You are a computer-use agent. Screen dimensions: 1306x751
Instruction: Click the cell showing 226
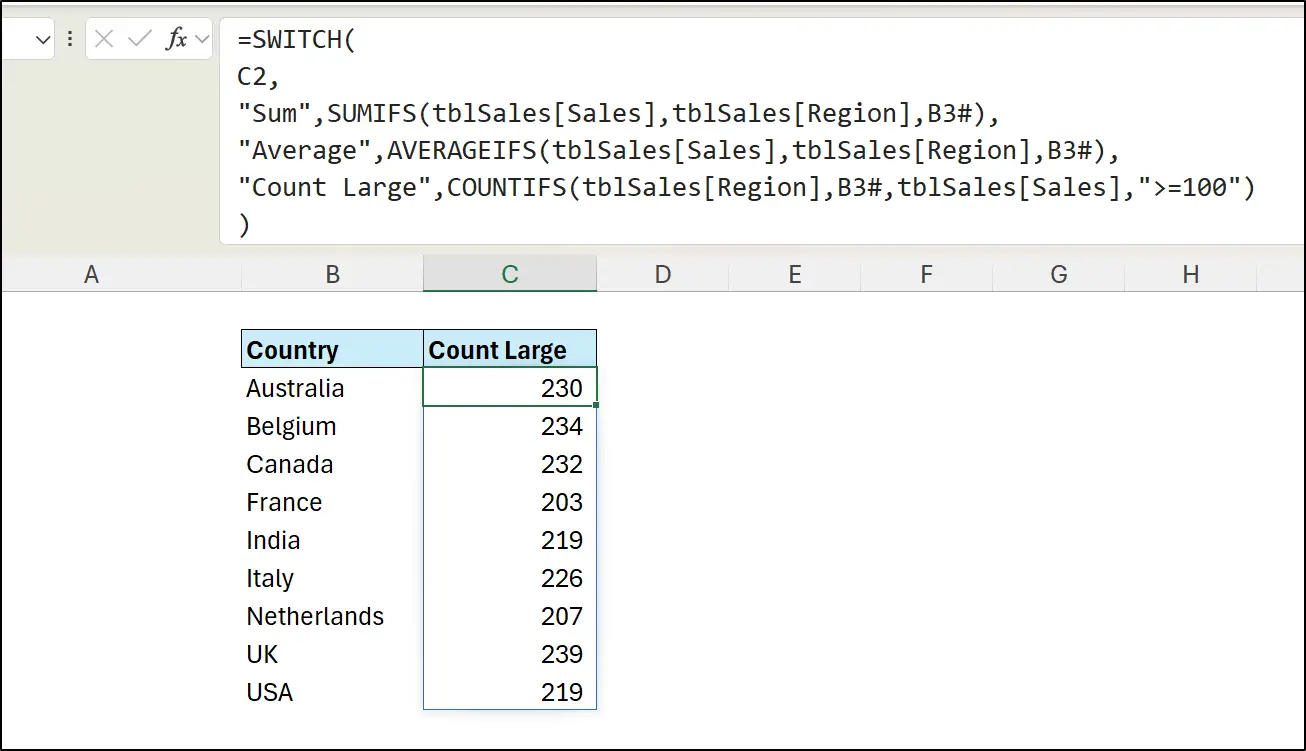pos(510,578)
